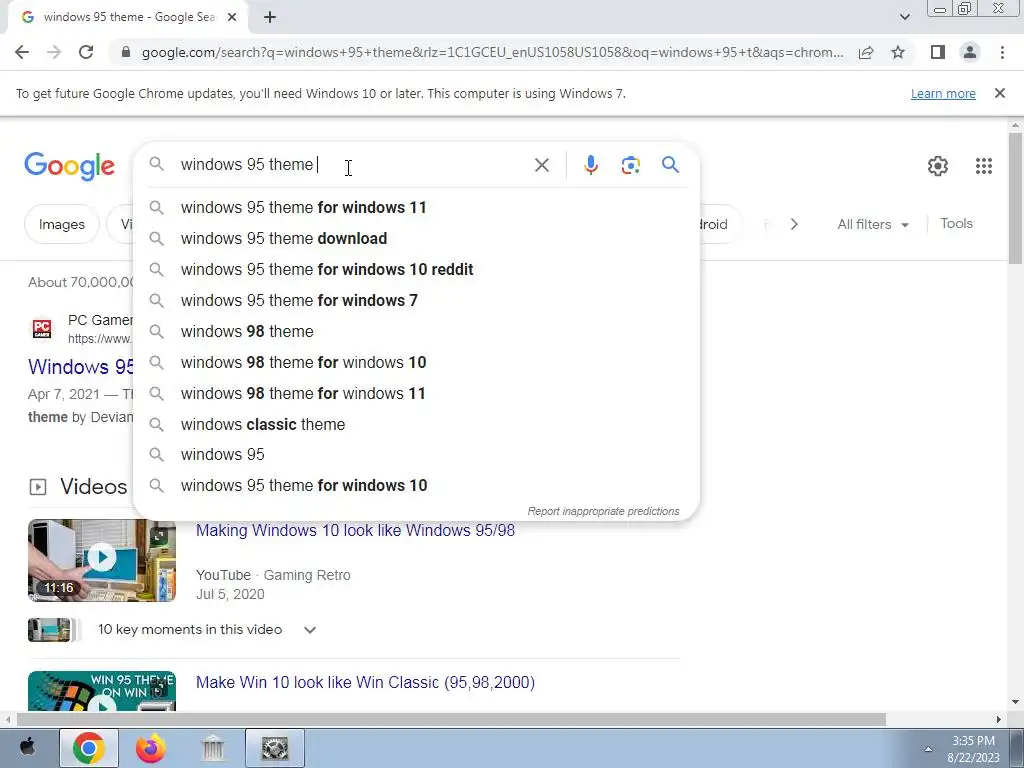Click the Chrome back arrow
1024x768 pixels.
click(22, 52)
